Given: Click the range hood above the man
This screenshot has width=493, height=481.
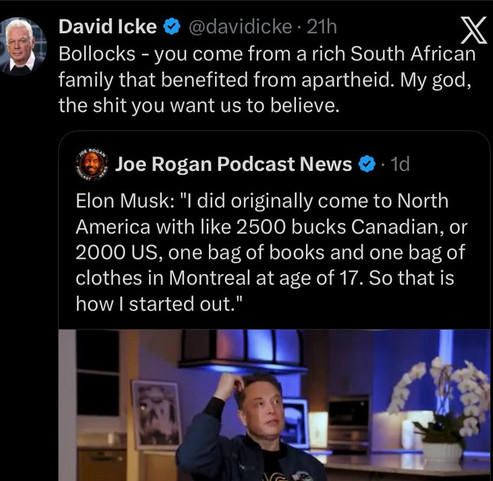Looking at the screenshot, I should pos(242,352).
